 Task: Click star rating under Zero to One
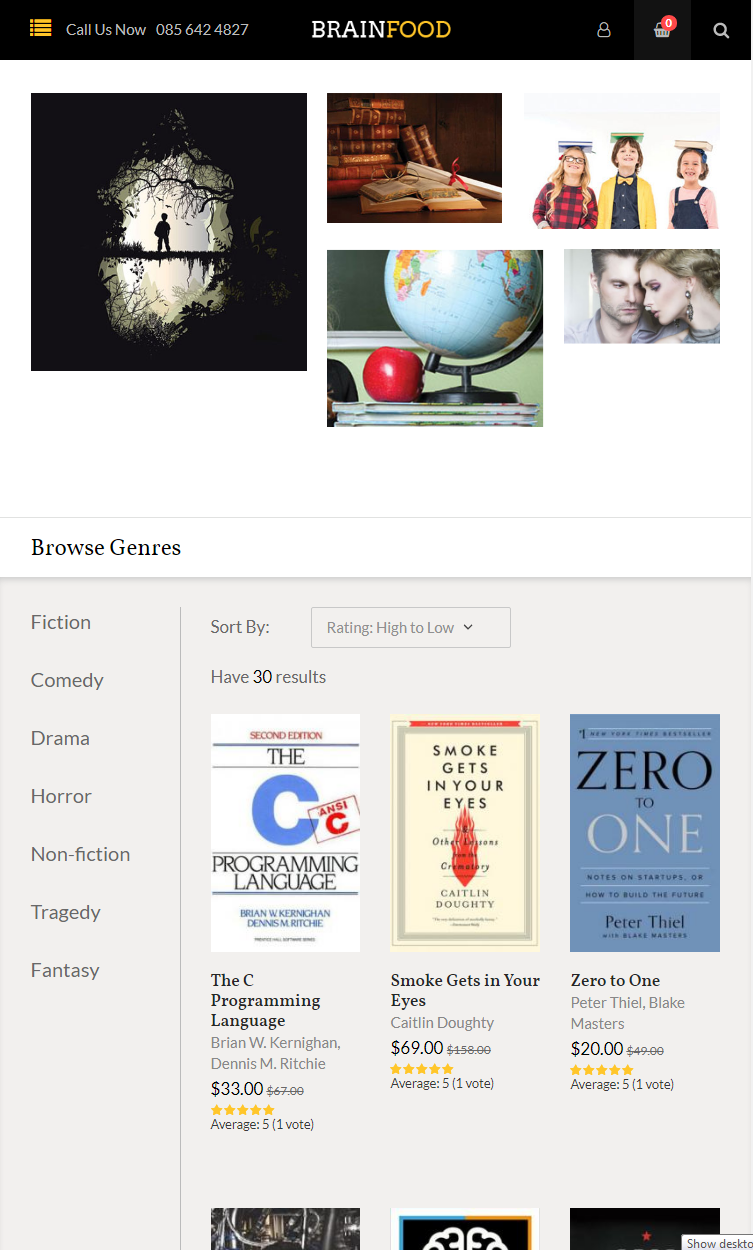(x=602, y=1070)
